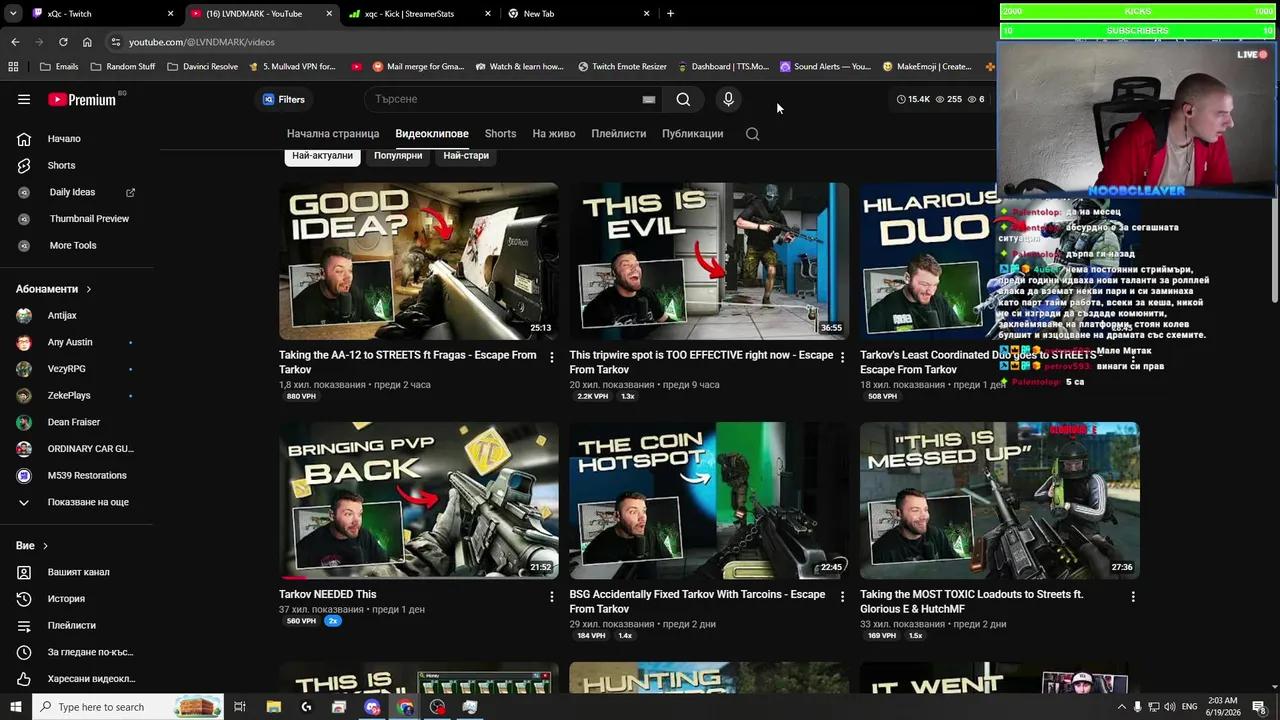This screenshot has width=1280, height=720.
Task: Click the browser home button
Action: pyautogui.click(x=87, y=42)
